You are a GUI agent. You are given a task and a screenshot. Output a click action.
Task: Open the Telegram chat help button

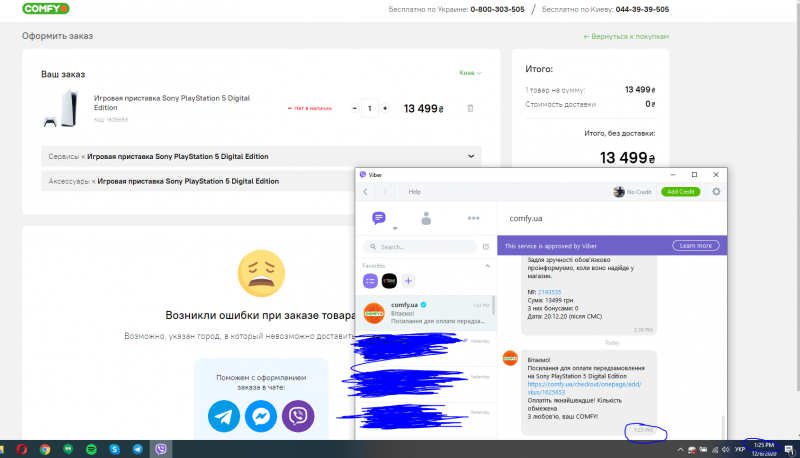point(224,416)
